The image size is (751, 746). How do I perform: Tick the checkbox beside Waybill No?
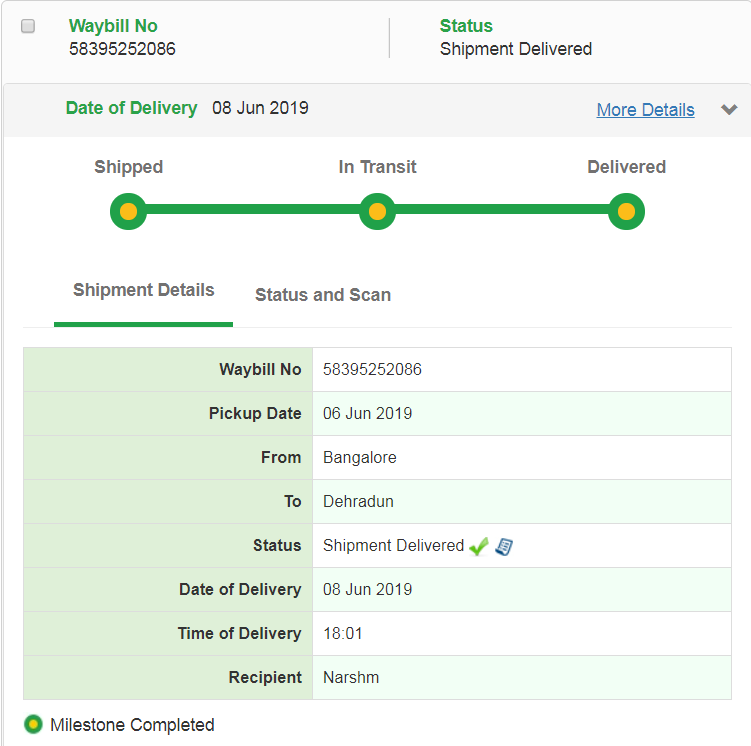click(x=28, y=27)
